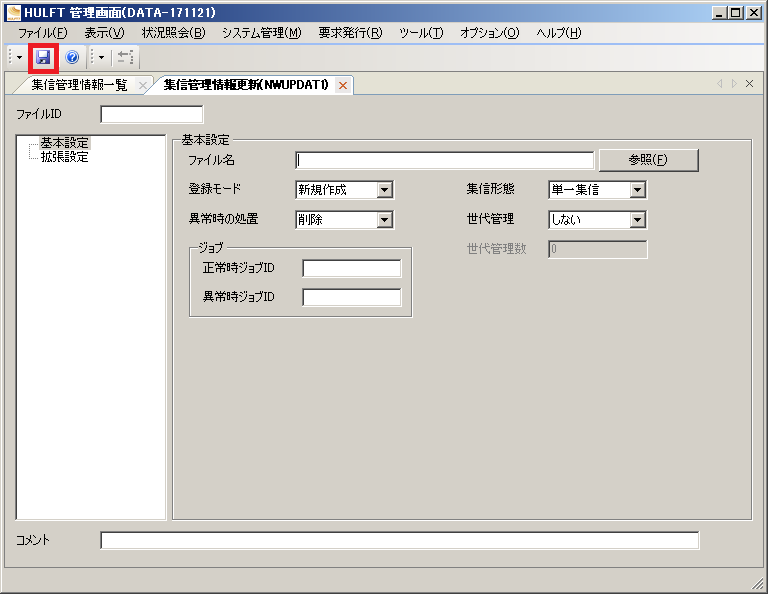Click the ファイルID input field

click(x=152, y=115)
